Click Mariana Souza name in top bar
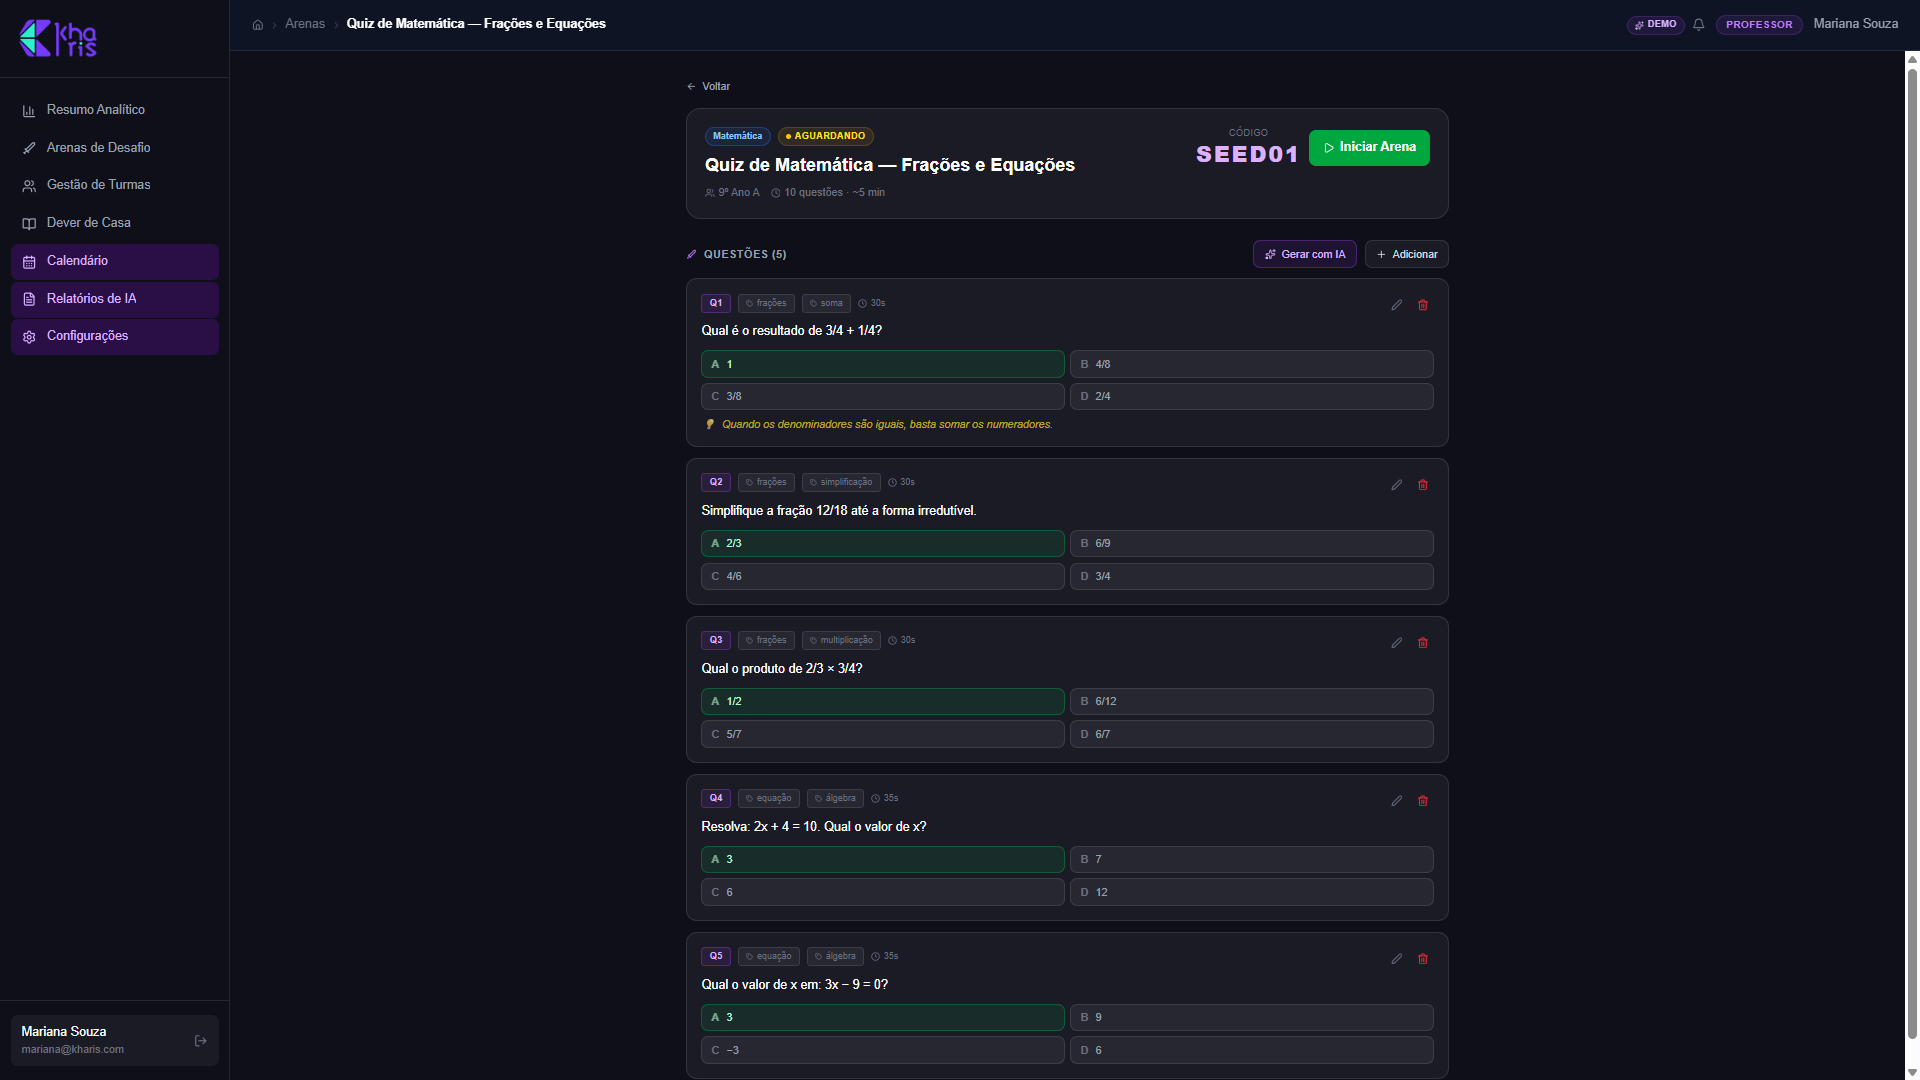 (x=1856, y=24)
